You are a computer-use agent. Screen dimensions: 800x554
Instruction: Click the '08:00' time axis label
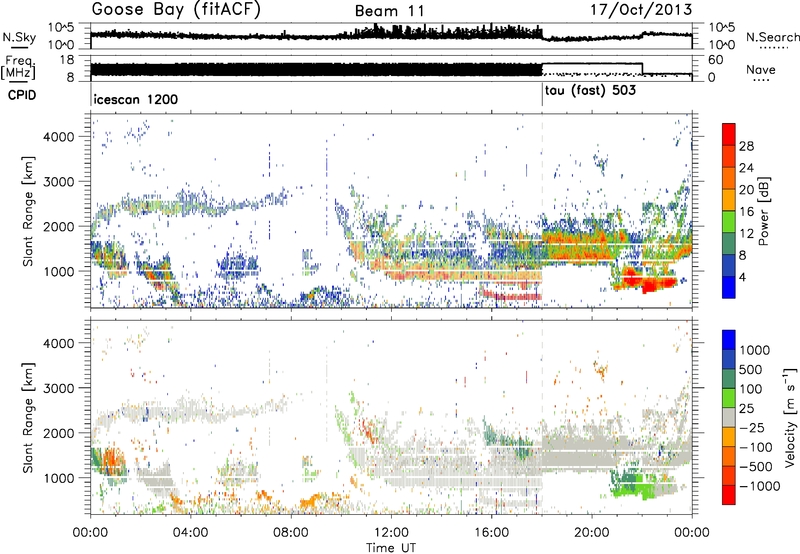point(291,533)
